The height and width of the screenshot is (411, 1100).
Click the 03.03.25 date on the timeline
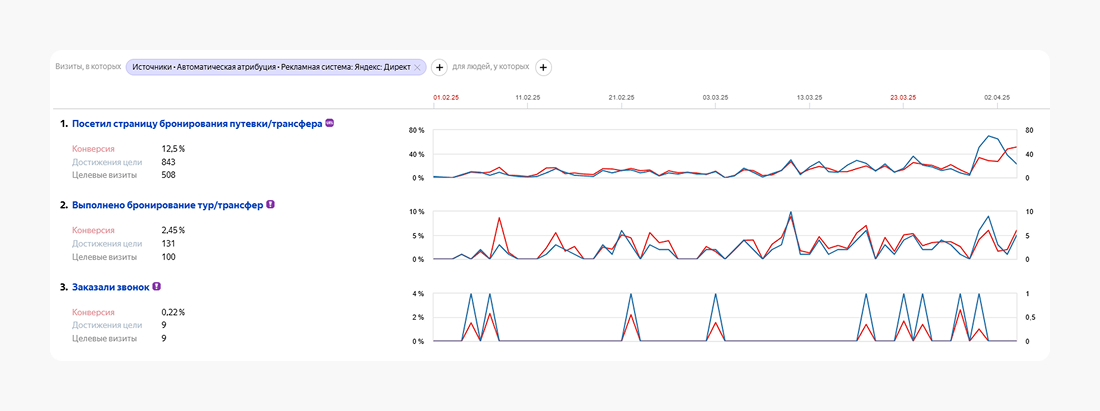715,98
